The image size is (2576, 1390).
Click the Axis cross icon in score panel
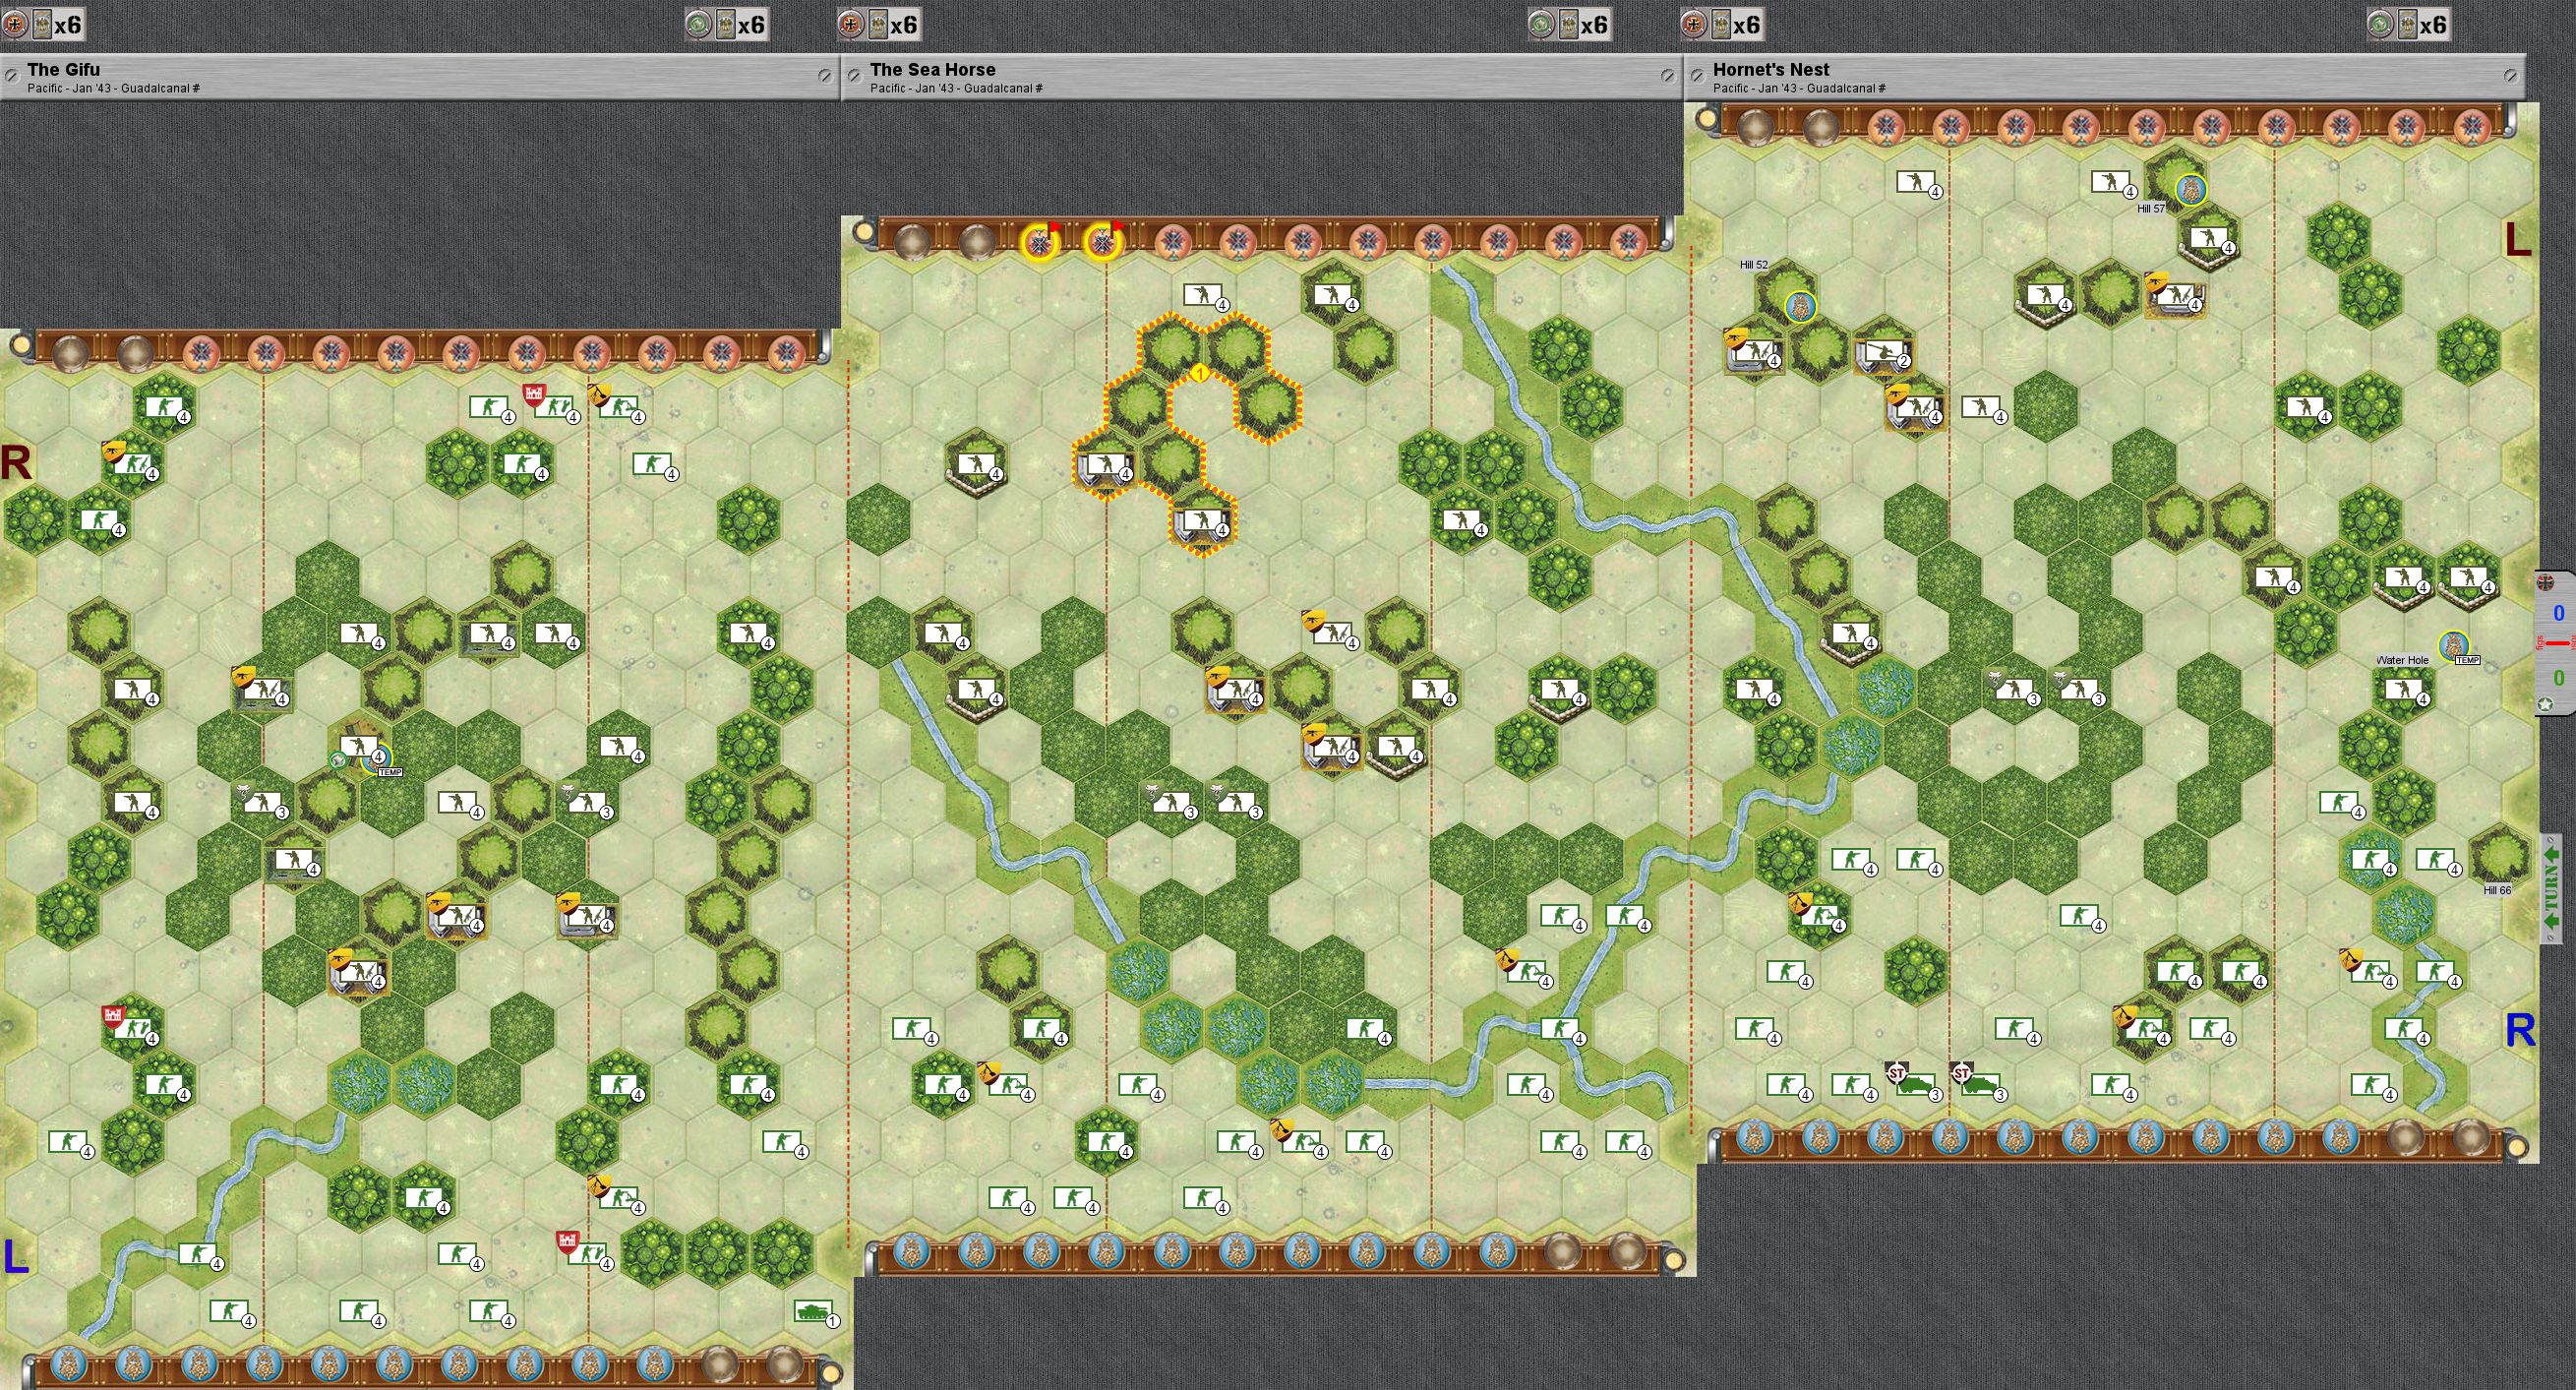(x=2546, y=582)
